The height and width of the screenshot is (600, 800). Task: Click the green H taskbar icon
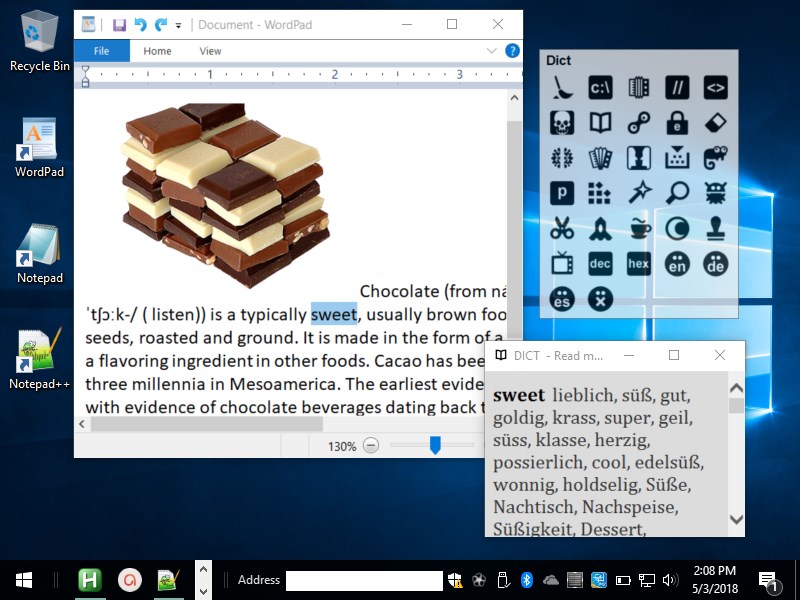[90, 580]
